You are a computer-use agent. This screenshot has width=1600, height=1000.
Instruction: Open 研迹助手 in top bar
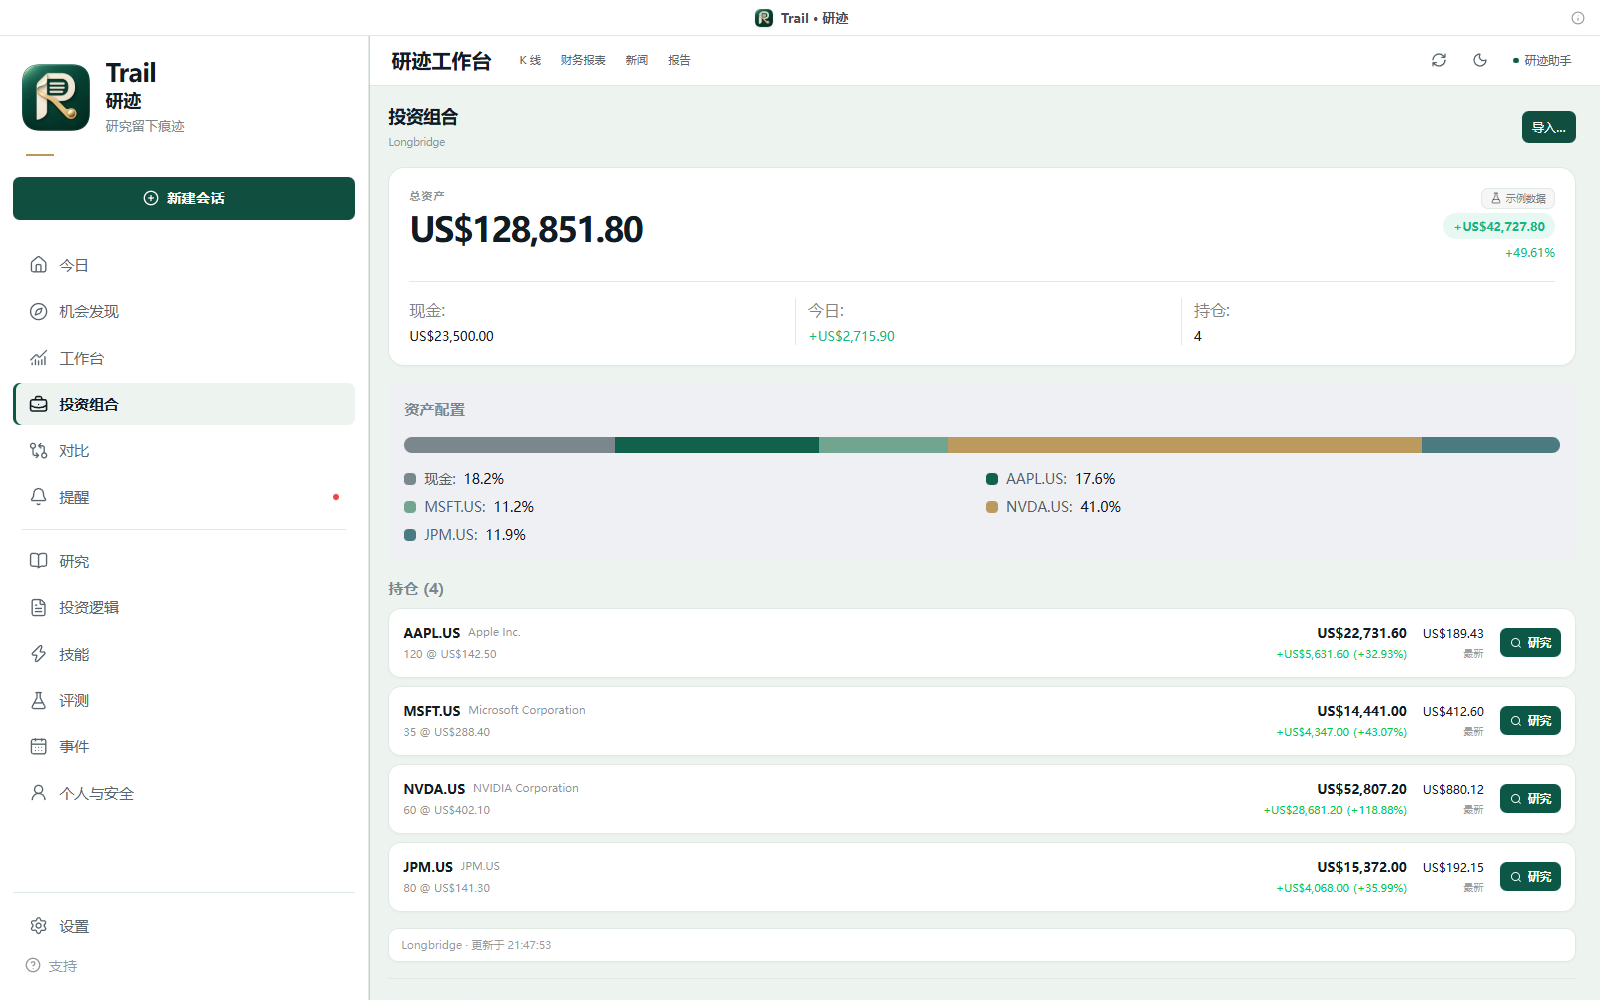click(x=1542, y=60)
